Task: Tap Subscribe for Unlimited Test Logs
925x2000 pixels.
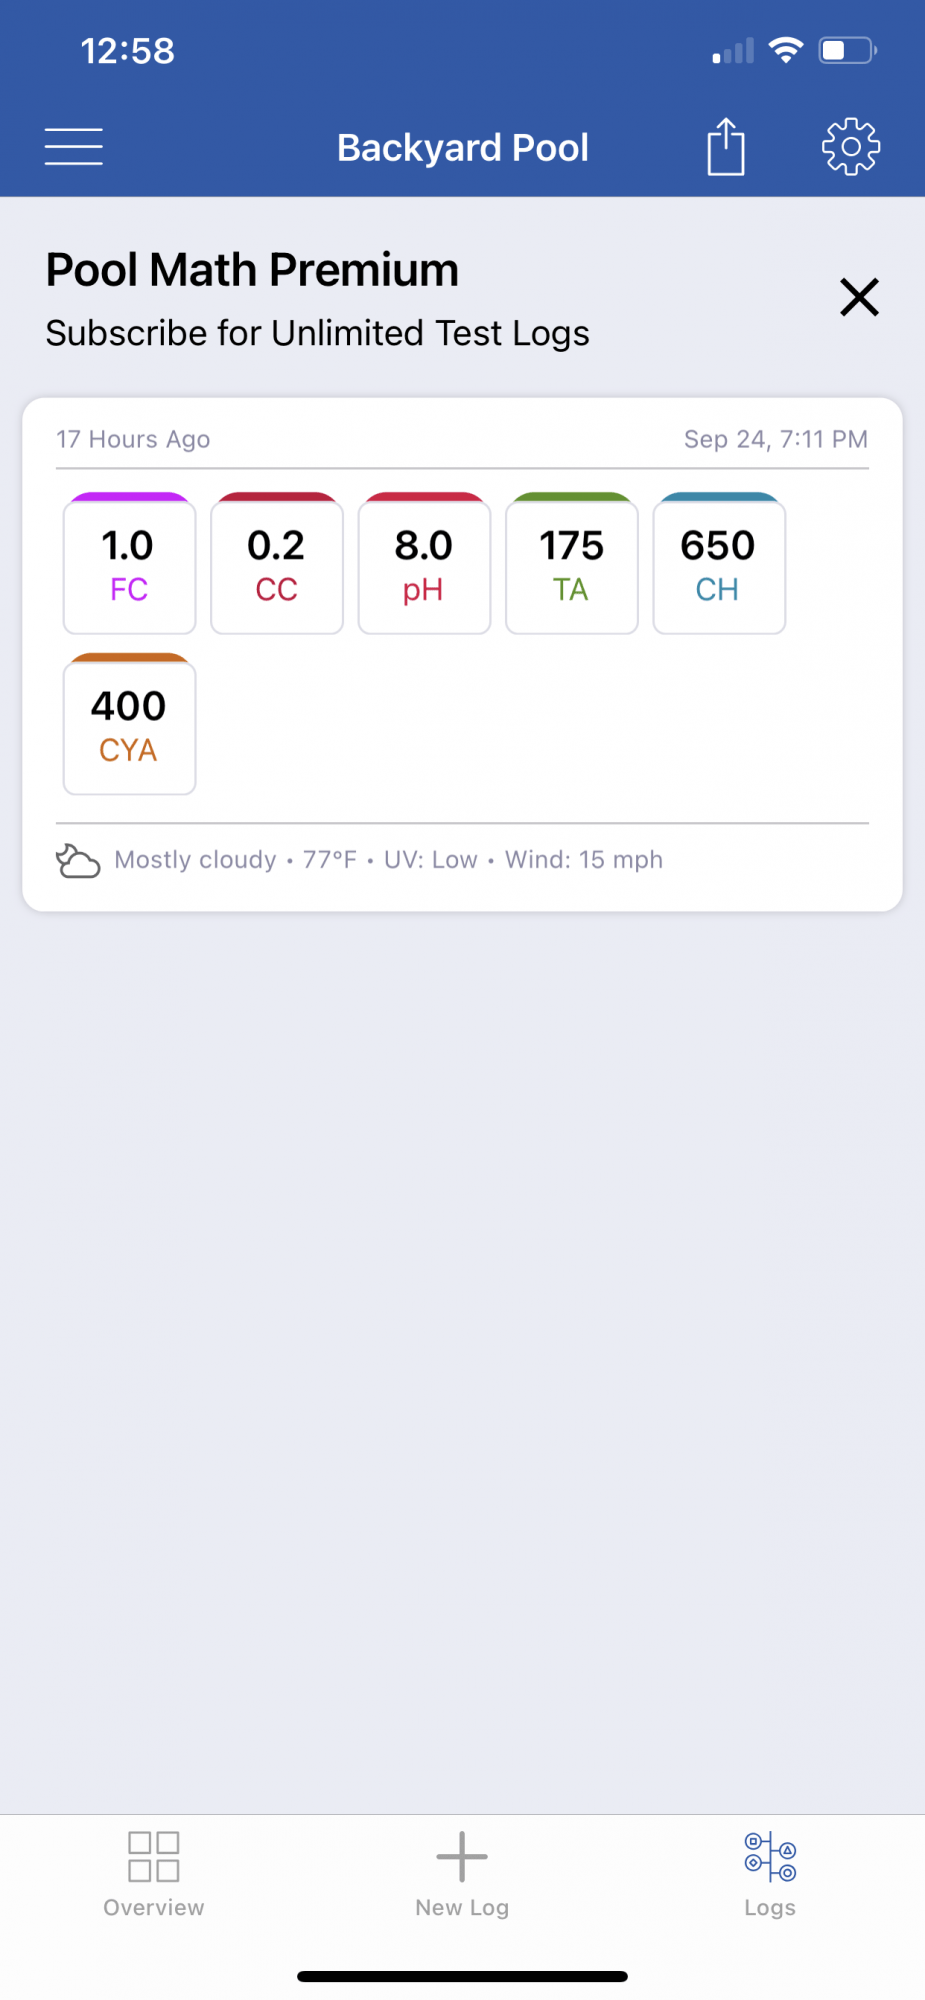Action: point(318,333)
